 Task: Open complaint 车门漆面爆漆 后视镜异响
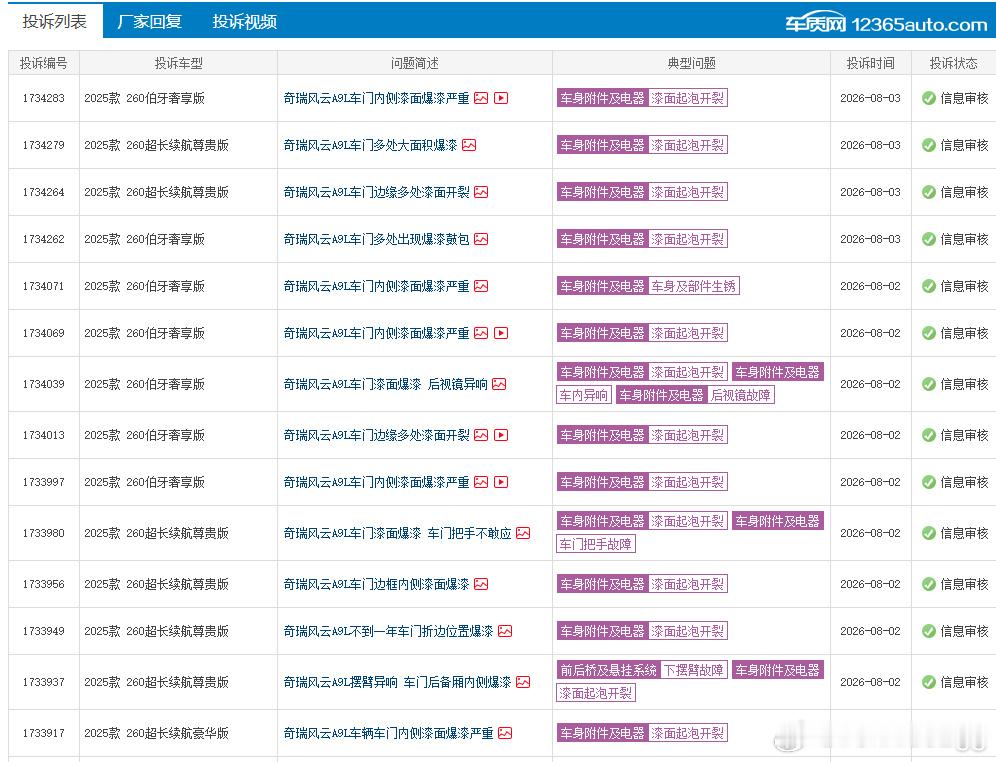[386, 384]
